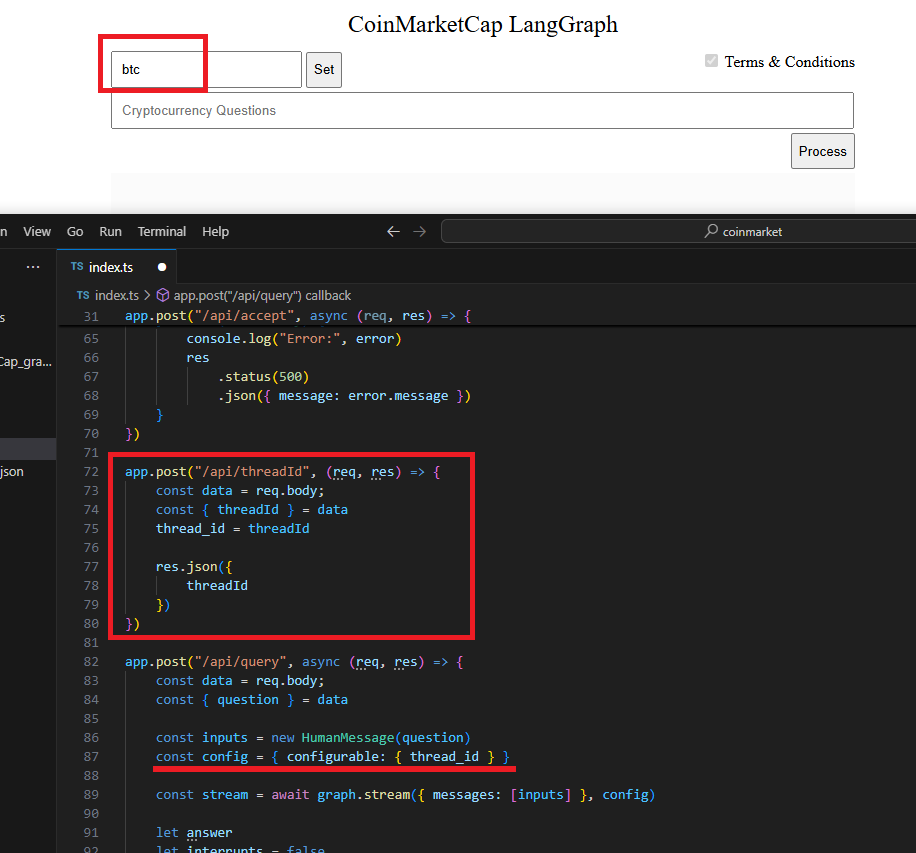Go back with the left arrow icon
The height and width of the screenshot is (853, 916).
(393, 232)
